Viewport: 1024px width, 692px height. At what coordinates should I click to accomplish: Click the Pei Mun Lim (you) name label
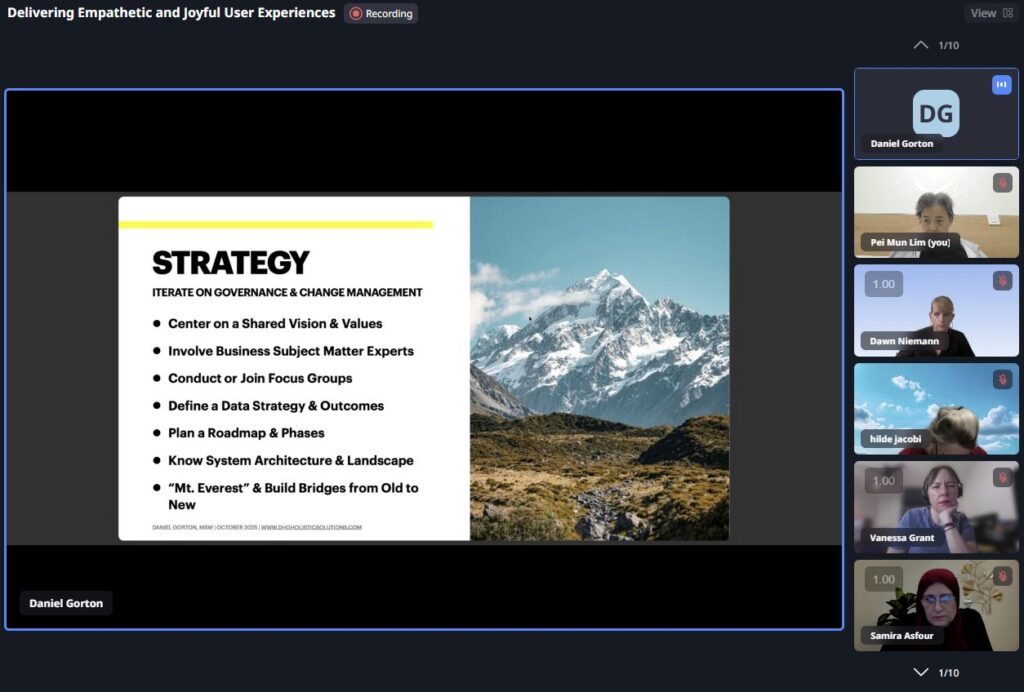coord(909,242)
